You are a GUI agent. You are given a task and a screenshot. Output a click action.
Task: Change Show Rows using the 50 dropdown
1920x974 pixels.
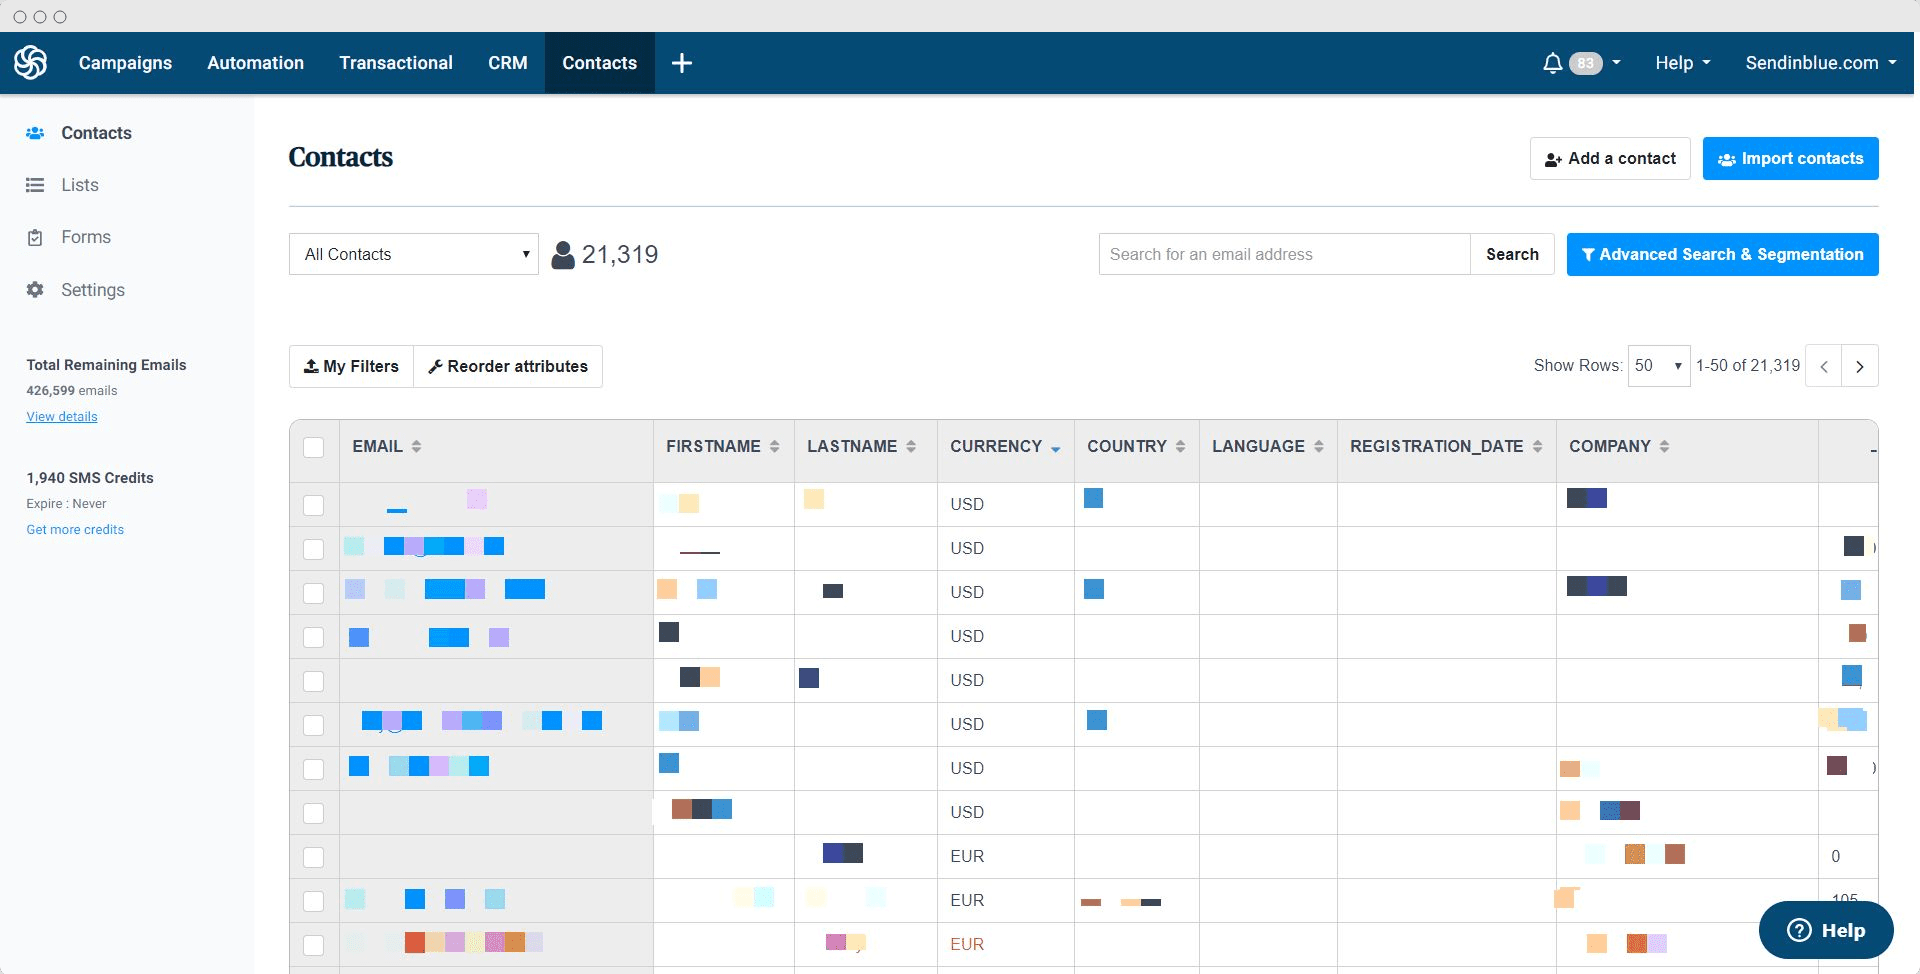[x=1658, y=366]
